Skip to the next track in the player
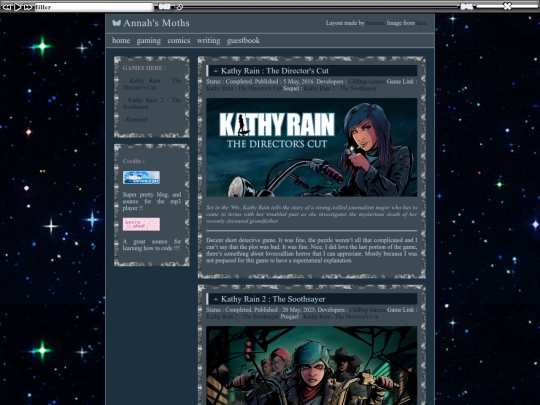The height and width of the screenshot is (405, 540). 28,7
